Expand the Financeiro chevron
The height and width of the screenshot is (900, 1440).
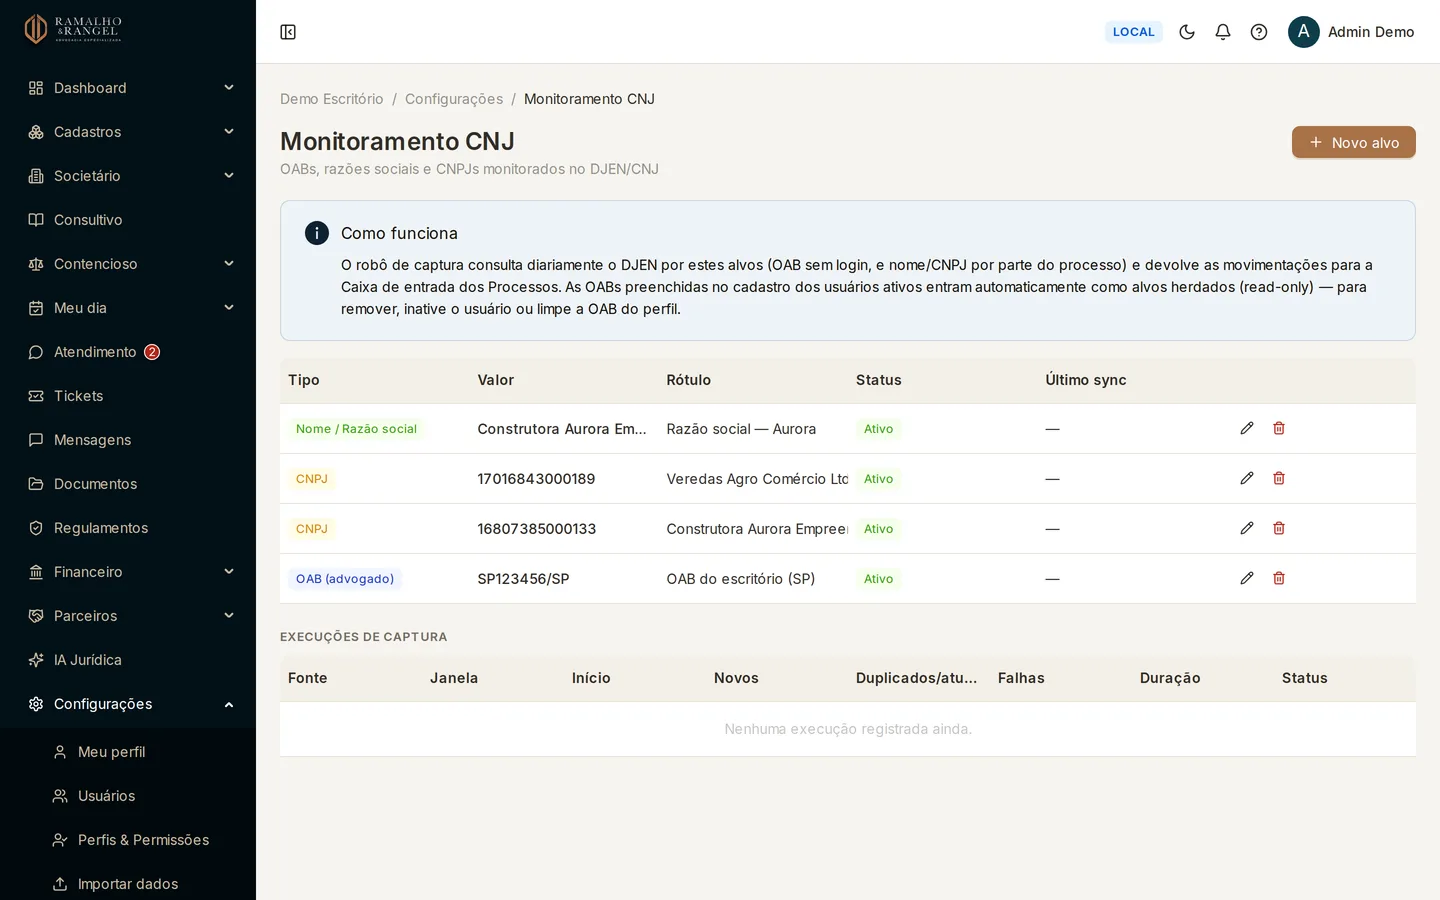click(229, 572)
